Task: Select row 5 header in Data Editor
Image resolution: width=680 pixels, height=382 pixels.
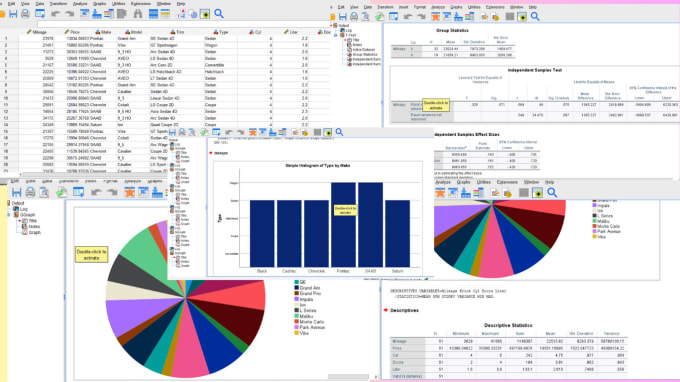Action: (6, 65)
